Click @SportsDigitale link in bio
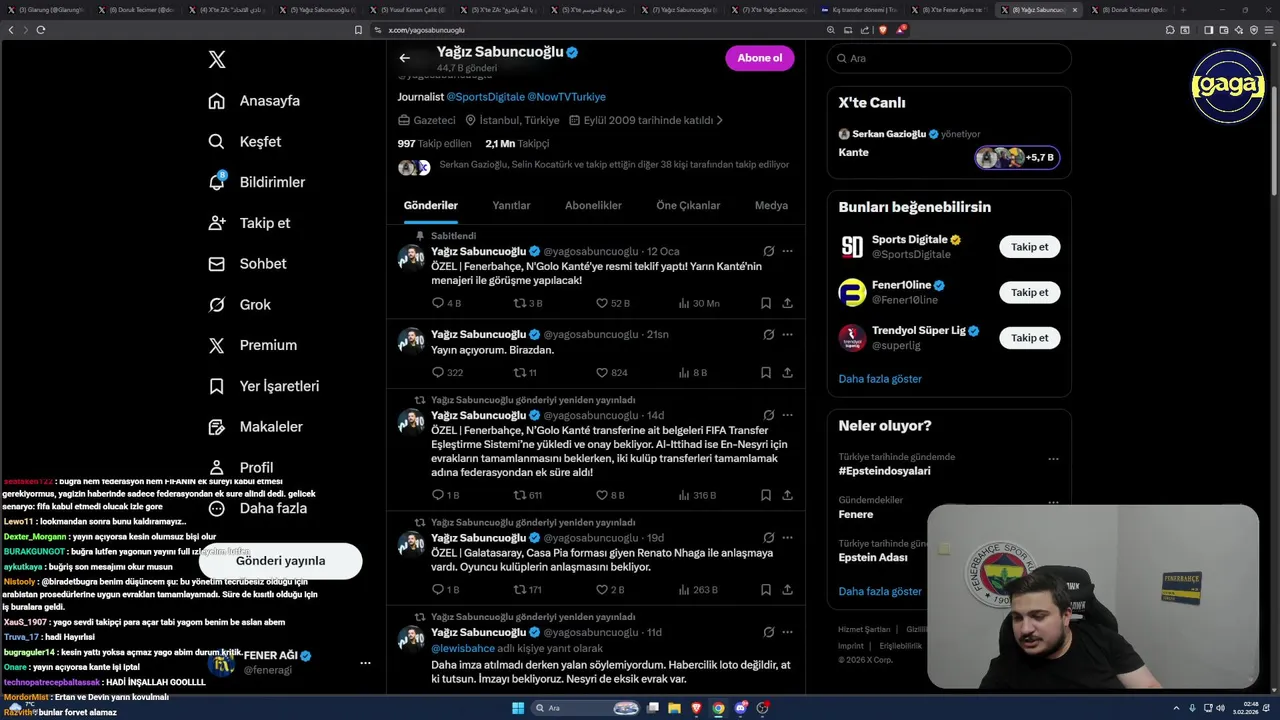The image size is (1280, 720). point(485,97)
